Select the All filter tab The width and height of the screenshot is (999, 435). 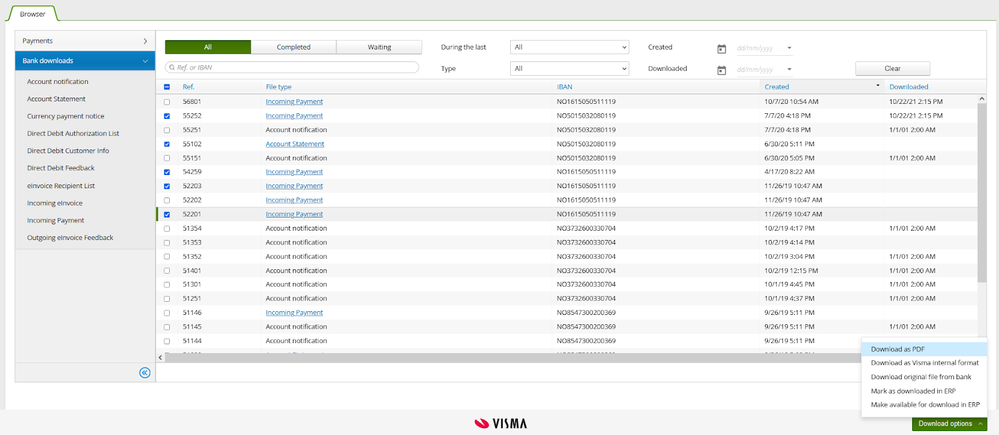point(208,47)
